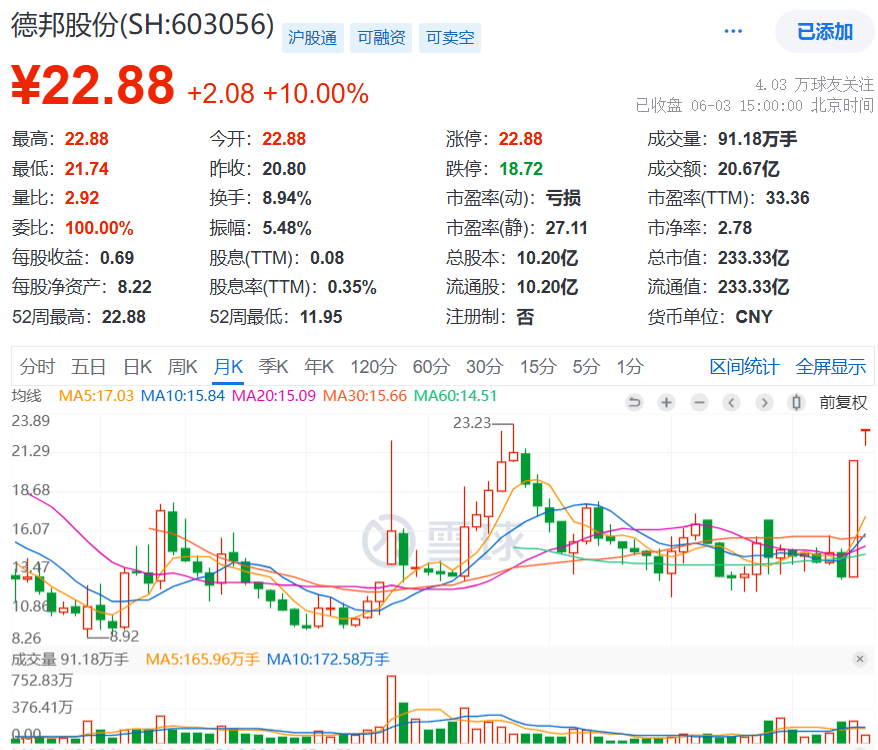Click the 换手 8.94% value

coord(287,198)
